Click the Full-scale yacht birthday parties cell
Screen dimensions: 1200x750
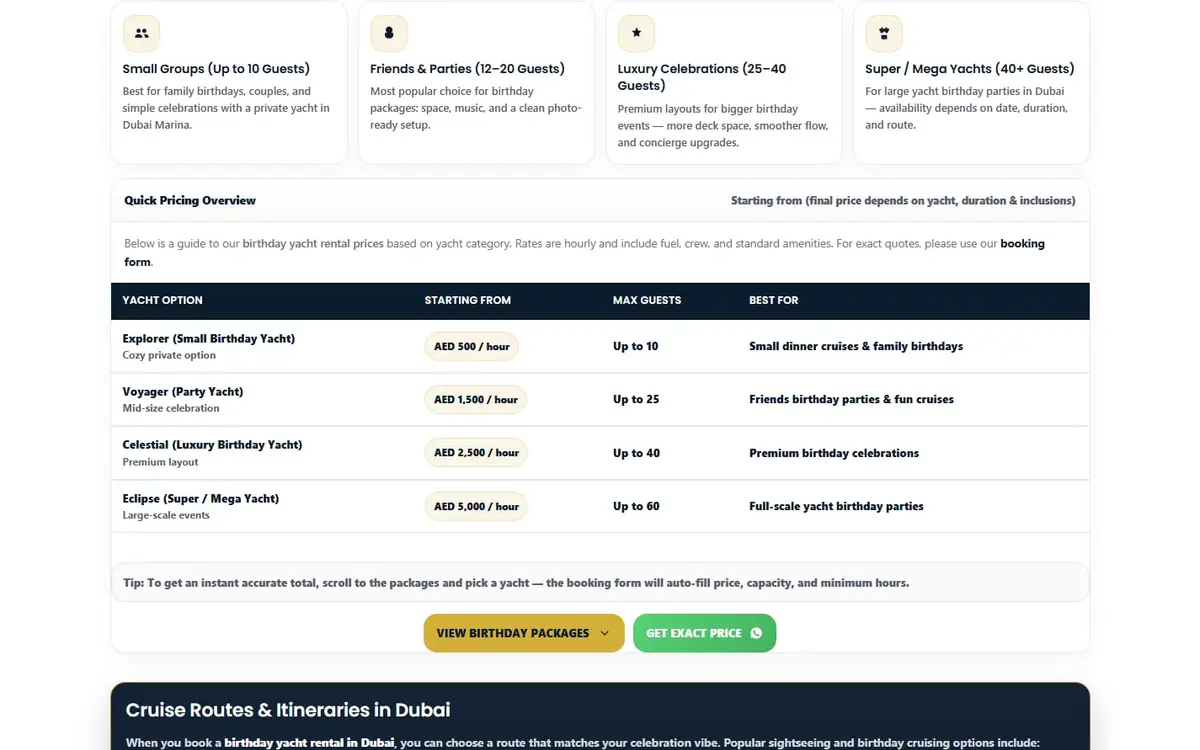(x=836, y=506)
